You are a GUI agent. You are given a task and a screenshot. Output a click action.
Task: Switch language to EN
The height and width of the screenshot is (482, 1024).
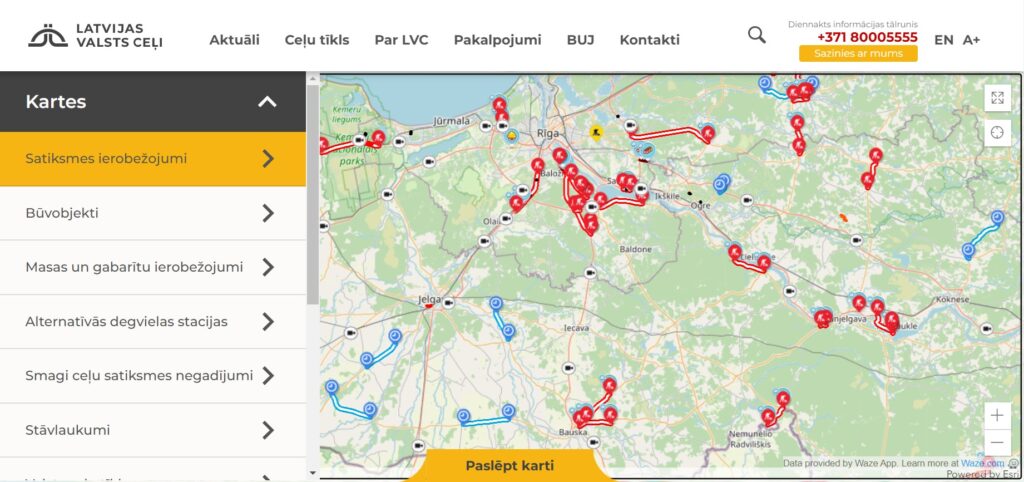pyautogui.click(x=943, y=40)
